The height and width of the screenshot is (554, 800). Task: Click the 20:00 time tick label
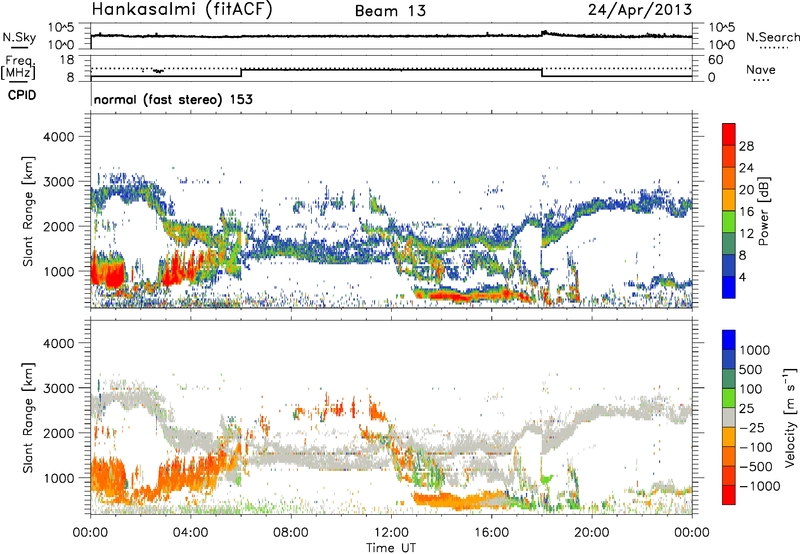(x=592, y=533)
